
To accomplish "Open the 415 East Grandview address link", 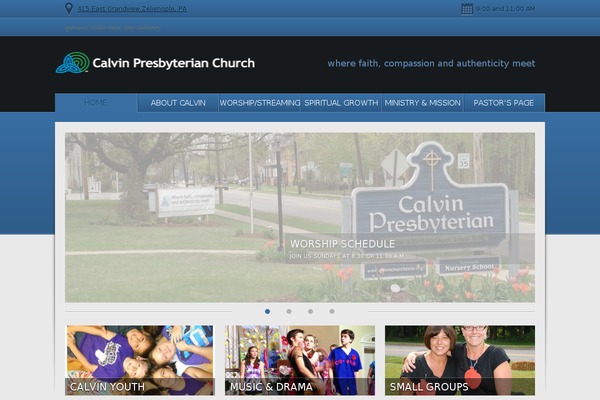I will click(132, 8).
